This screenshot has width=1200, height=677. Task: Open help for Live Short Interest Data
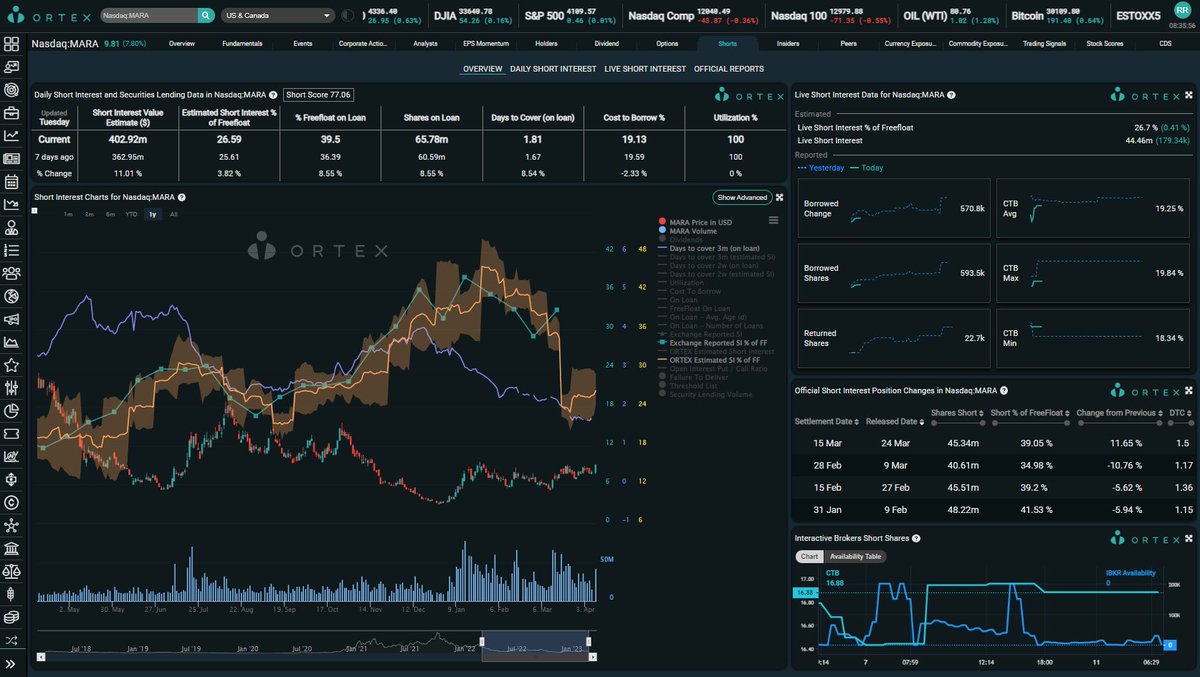(x=951, y=95)
